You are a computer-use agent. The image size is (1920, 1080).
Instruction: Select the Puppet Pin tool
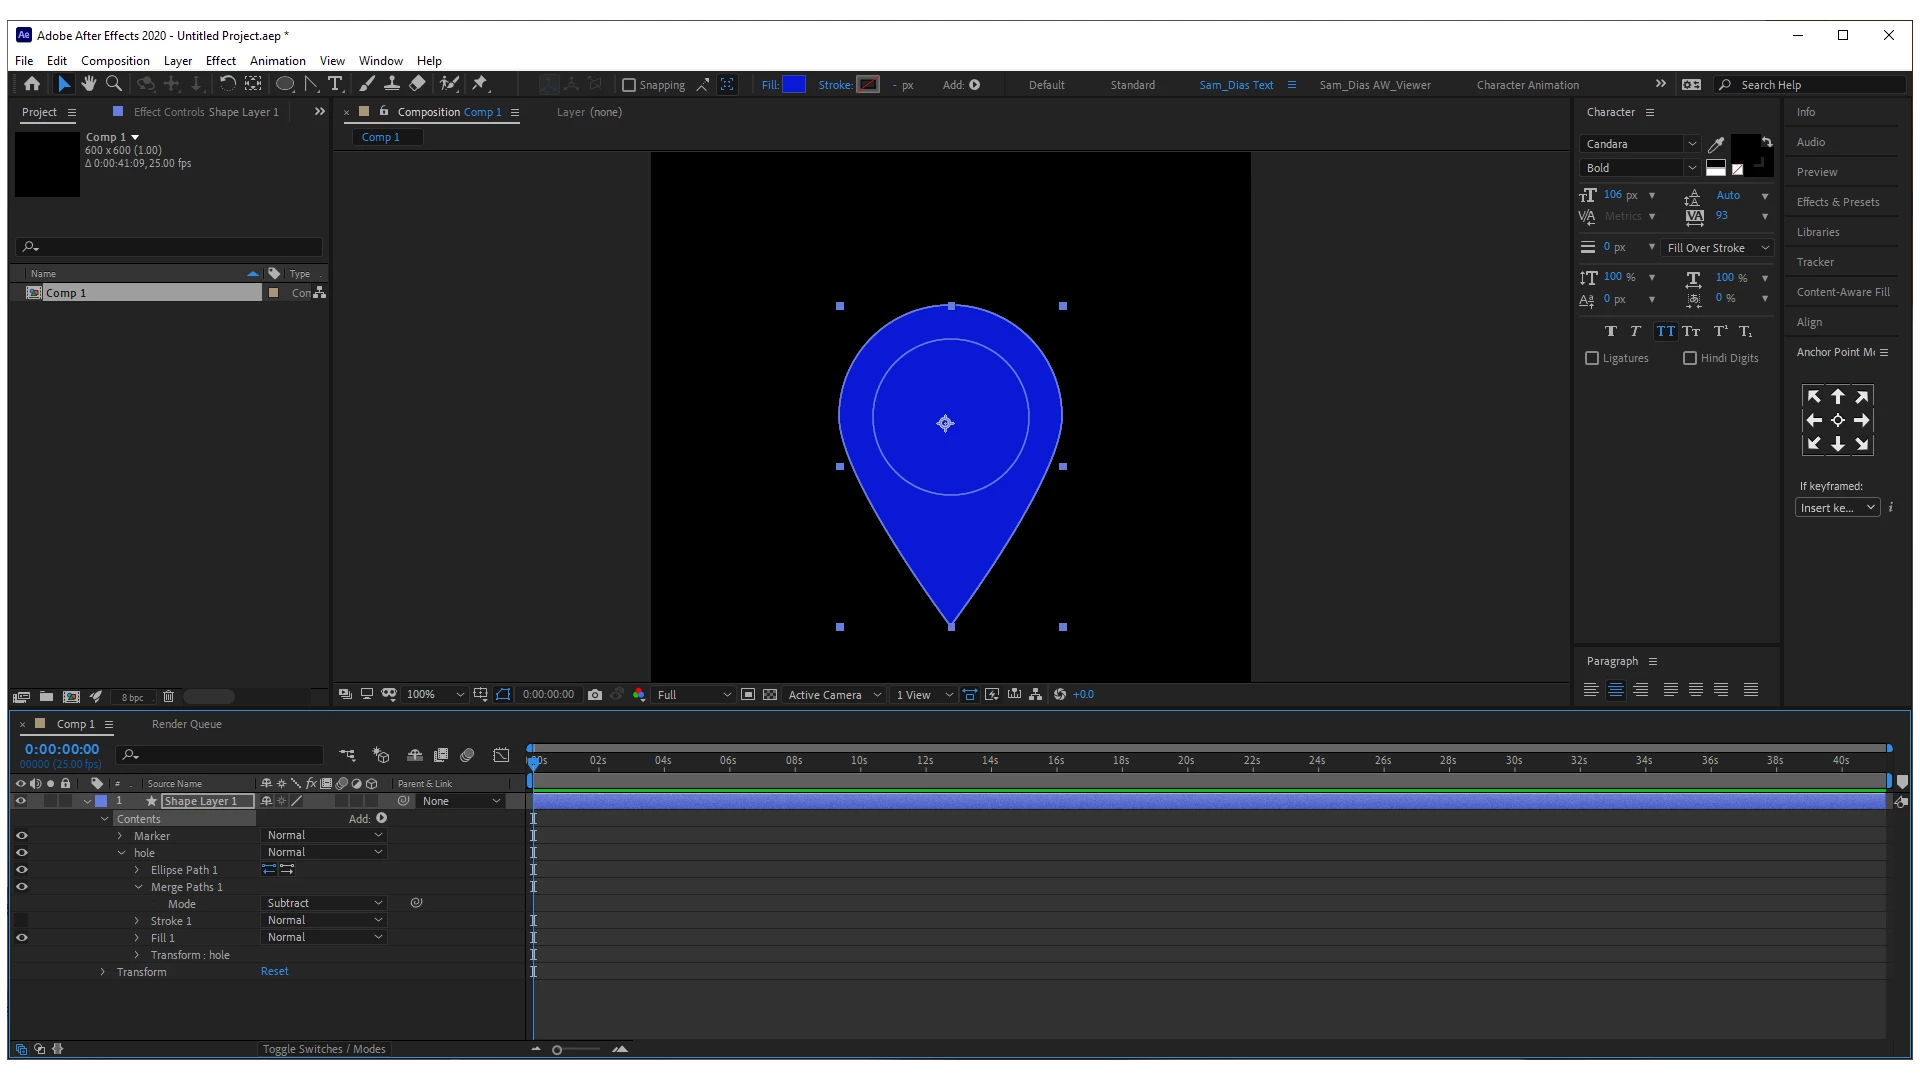pos(480,84)
